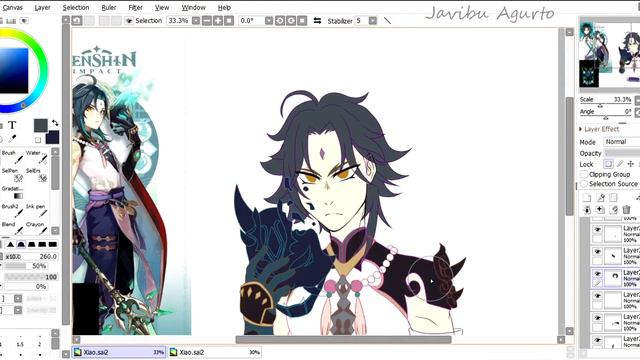Screen dimensions: 640x360
Task: Rotate canvas counterclockwise button
Action: (x=280, y=20)
